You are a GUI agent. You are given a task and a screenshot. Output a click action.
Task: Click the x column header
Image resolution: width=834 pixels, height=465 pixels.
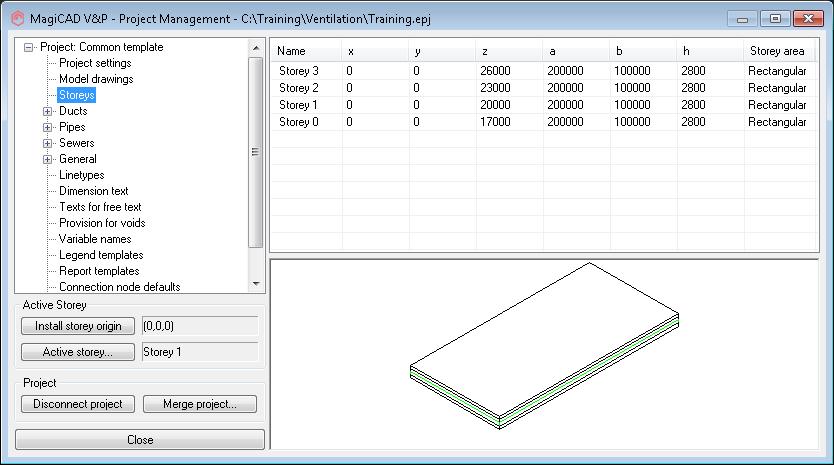click(x=375, y=51)
